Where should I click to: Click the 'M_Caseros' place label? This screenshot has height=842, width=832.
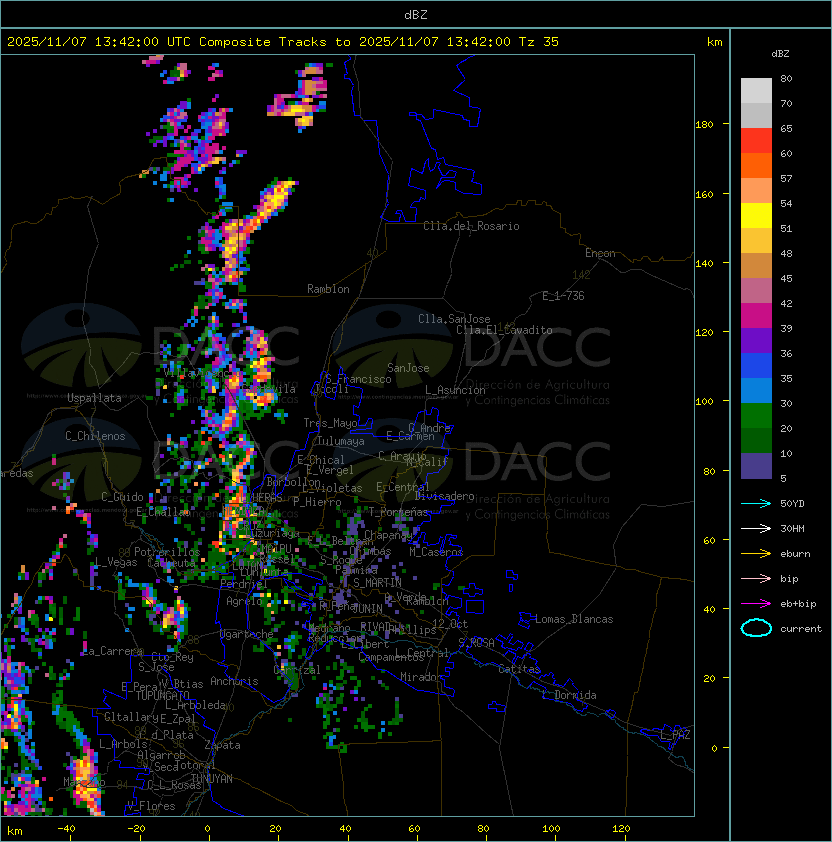click(x=436, y=552)
